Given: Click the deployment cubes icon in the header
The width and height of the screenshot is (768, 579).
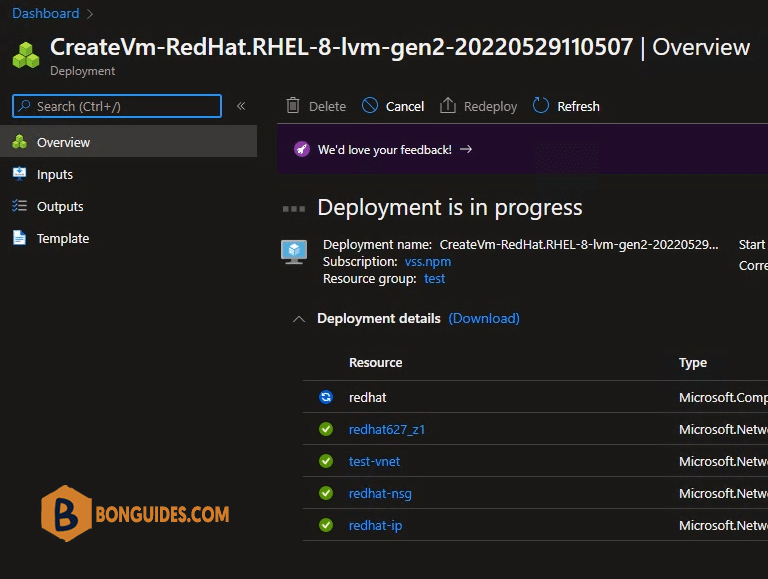Looking at the screenshot, I should click(26, 55).
